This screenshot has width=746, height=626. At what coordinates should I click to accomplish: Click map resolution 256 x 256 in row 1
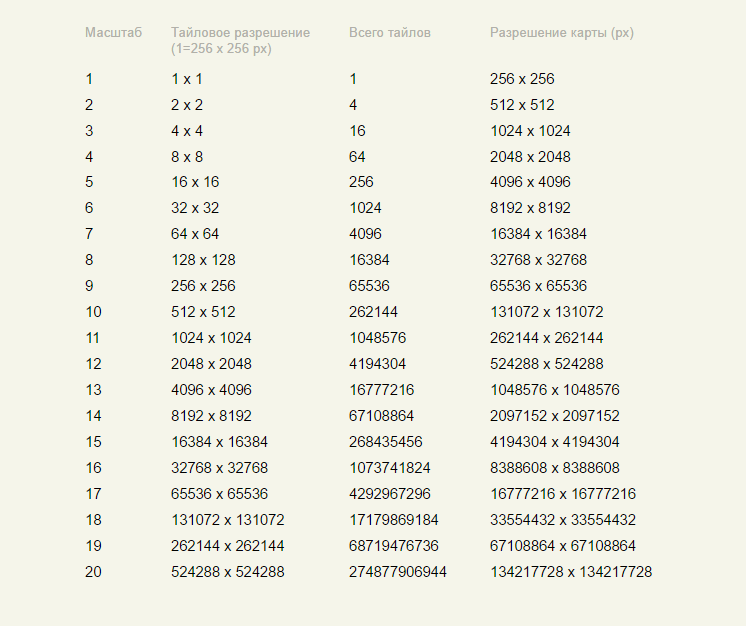point(522,79)
